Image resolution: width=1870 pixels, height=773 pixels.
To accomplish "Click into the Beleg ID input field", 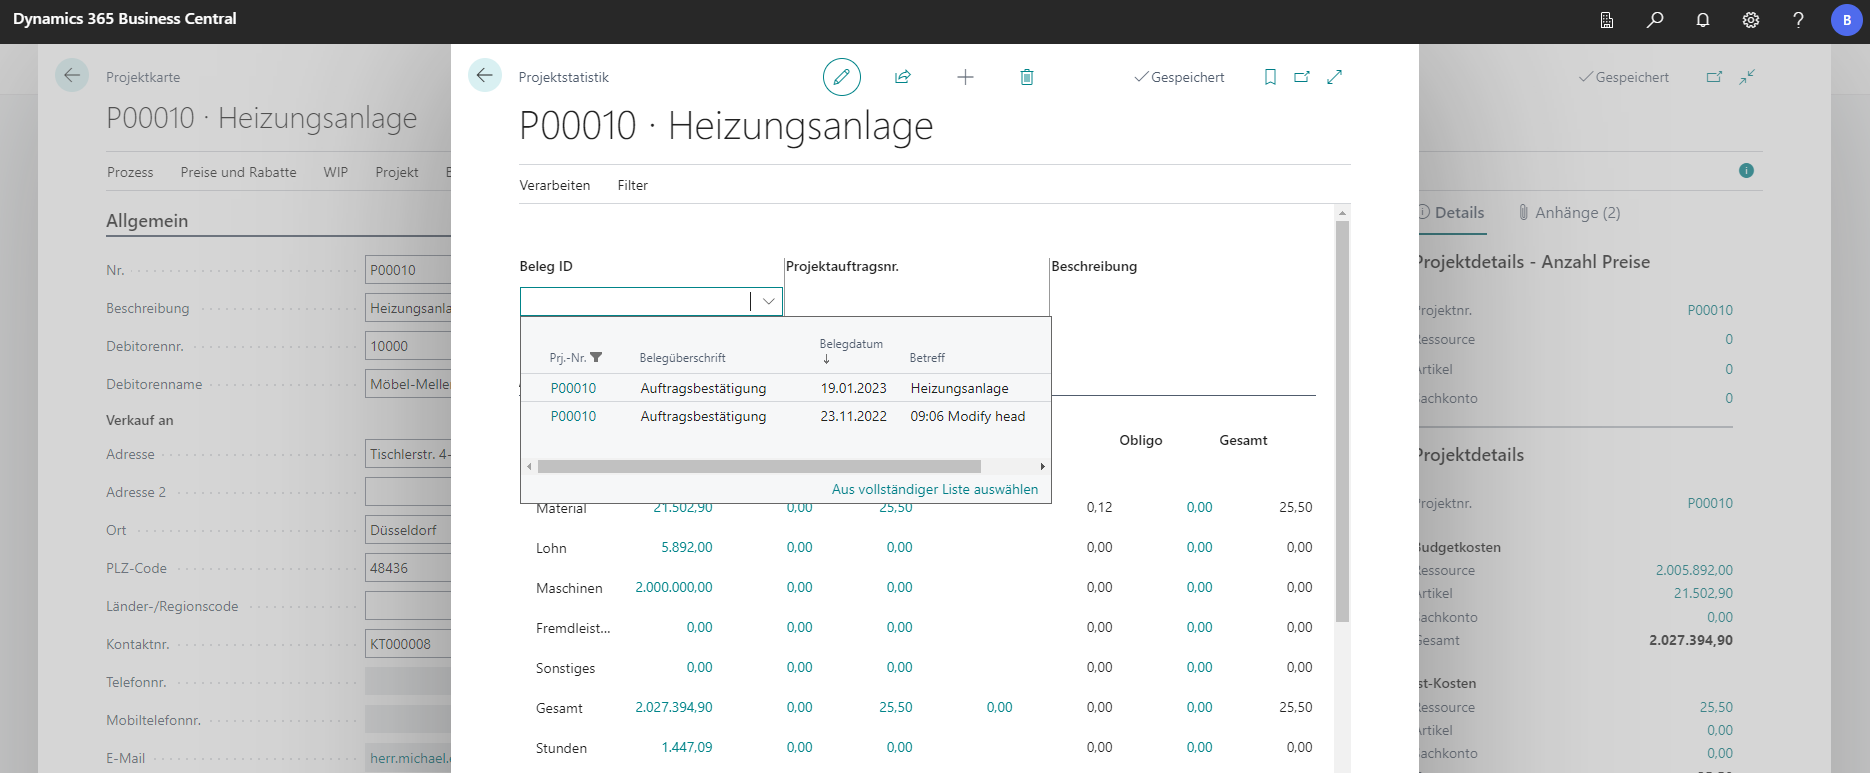I will click(x=634, y=301).
